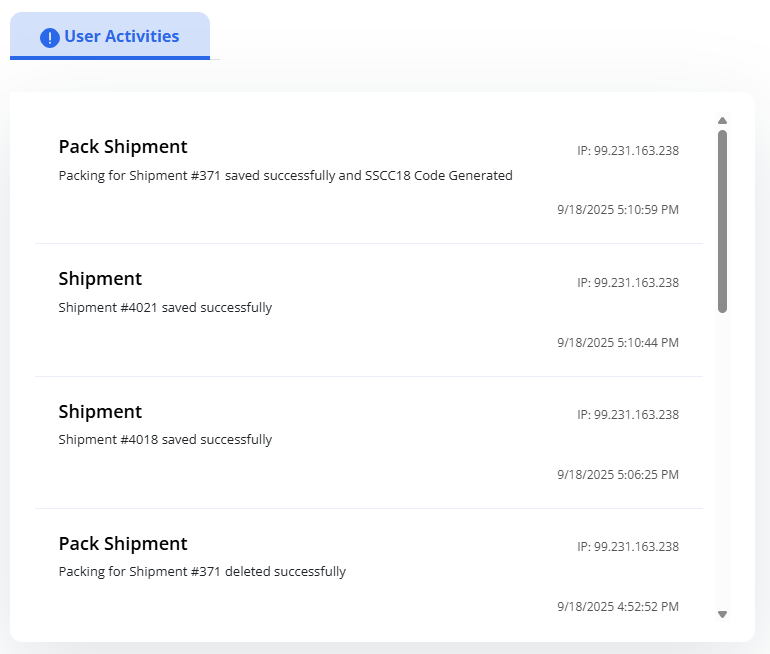Click the IP address on the SSCC18 entry
This screenshot has width=770, height=654.
click(x=627, y=151)
